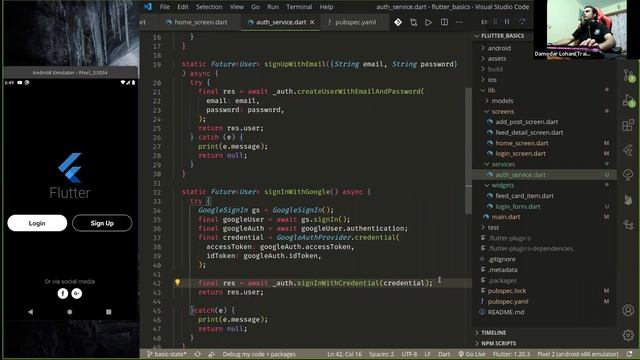
Task: Expand the ios folder
Action: pyautogui.click(x=491, y=80)
